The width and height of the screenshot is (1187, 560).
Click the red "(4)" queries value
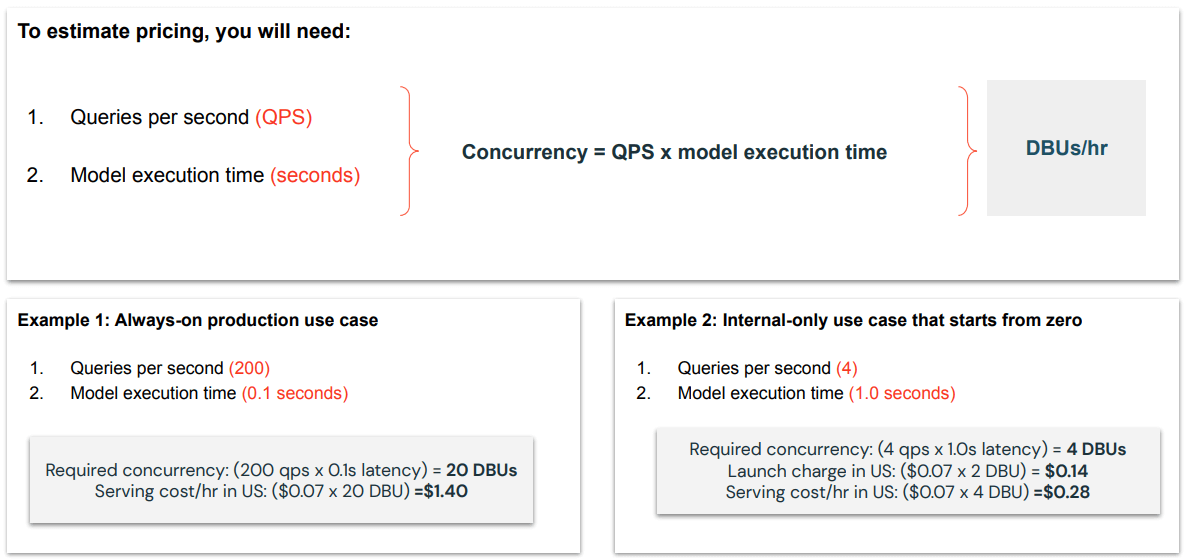[x=846, y=367]
